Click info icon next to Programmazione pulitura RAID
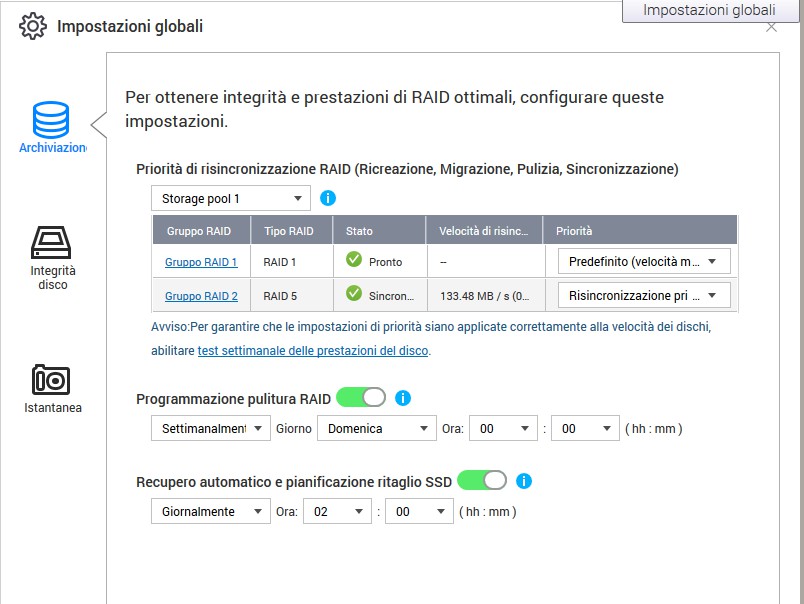 tap(403, 398)
